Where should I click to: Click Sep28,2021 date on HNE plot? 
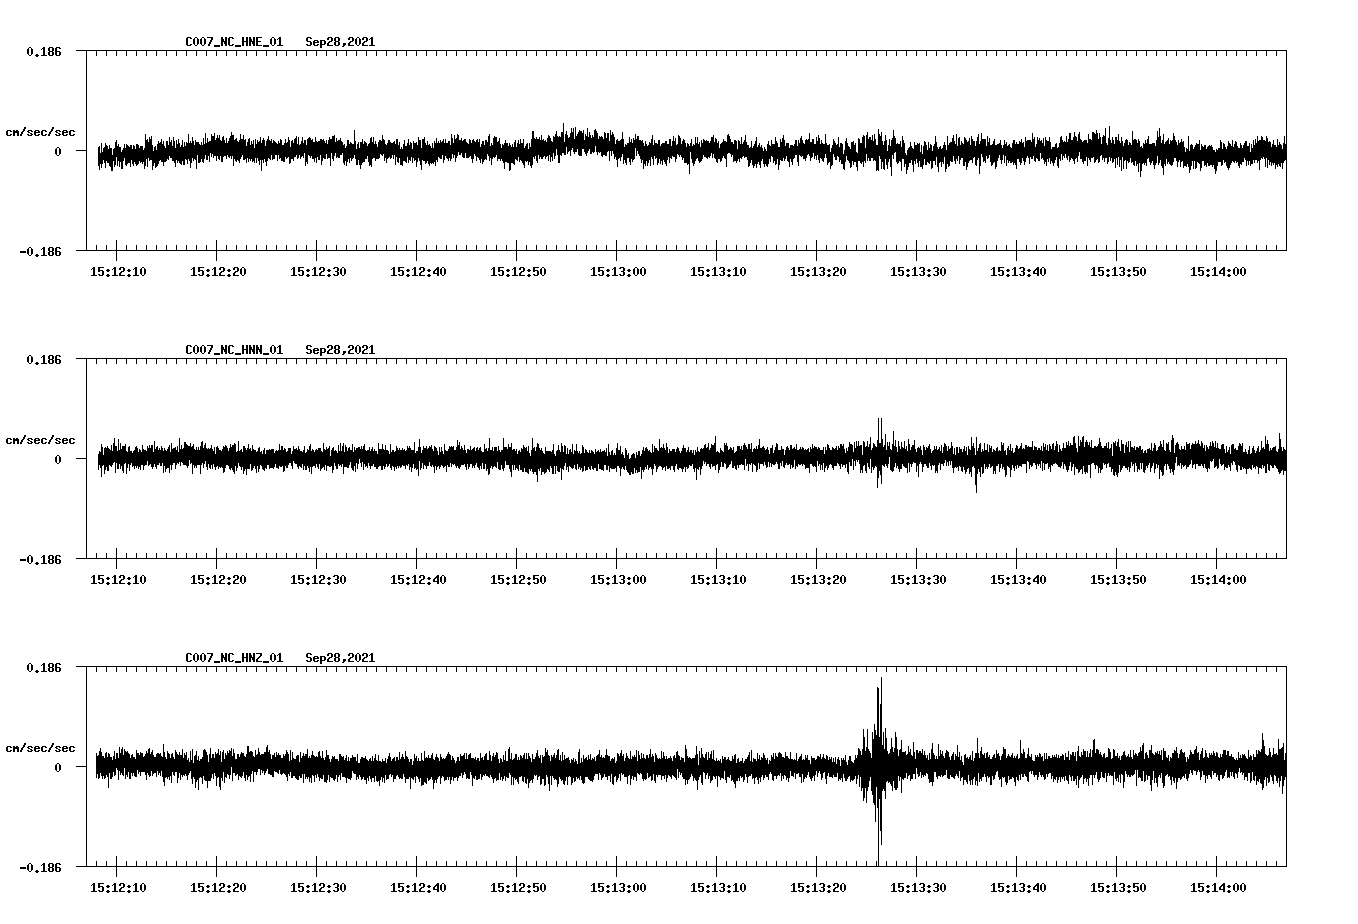(x=340, y=42)
